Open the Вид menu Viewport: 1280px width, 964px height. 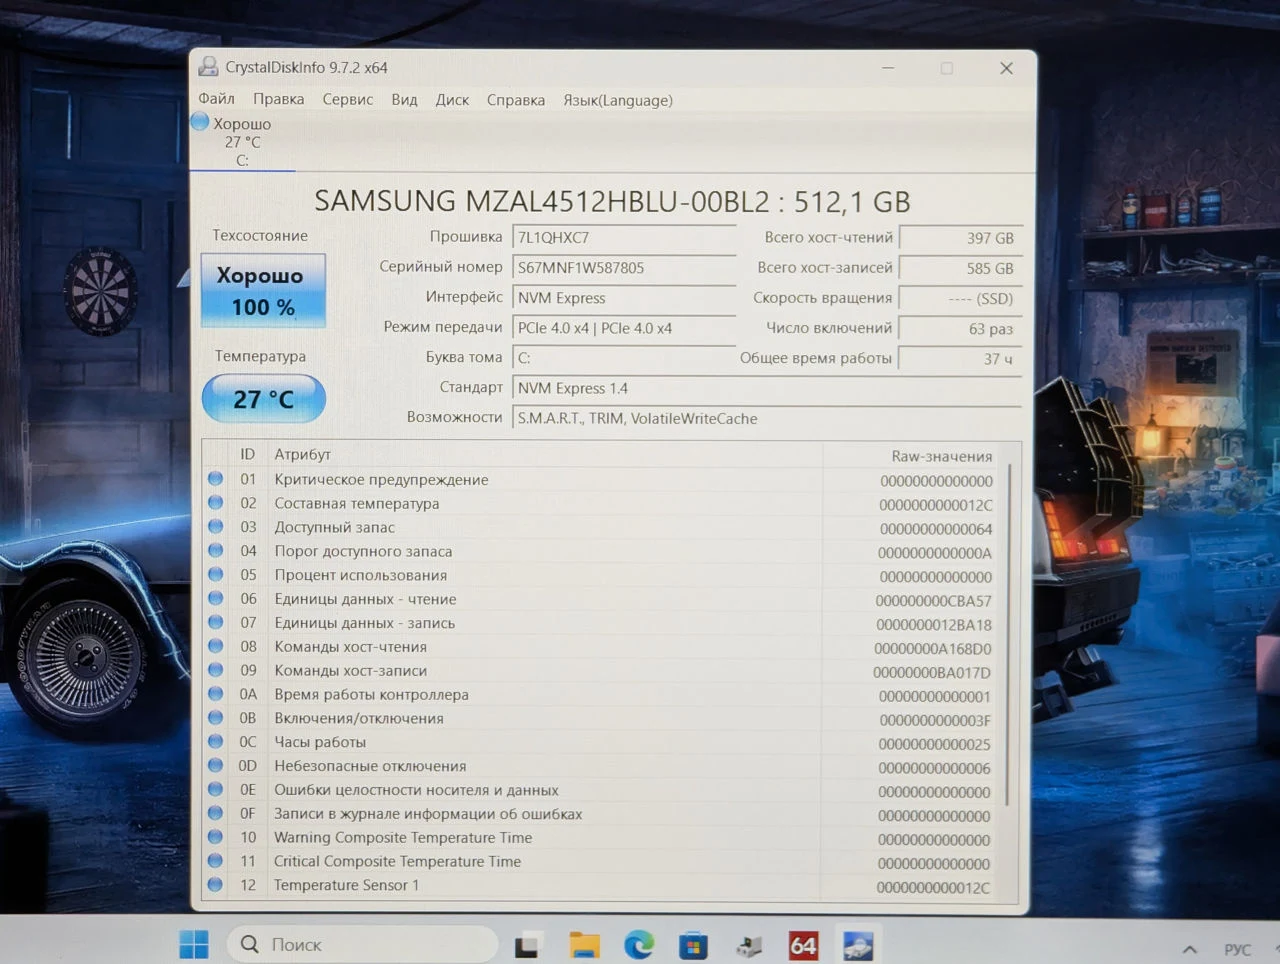click(x=404, y=100)
